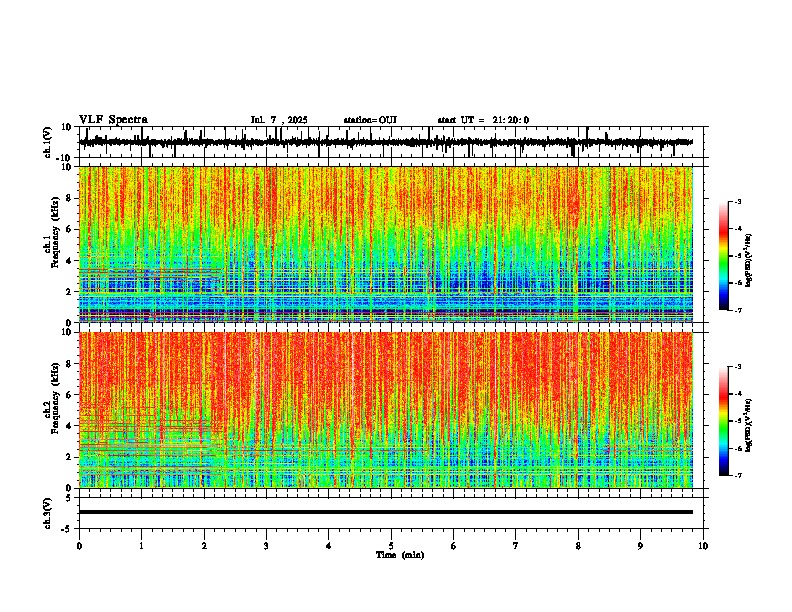Click the thick black ch.3 trace line
The width and height of the screenshot is (792, 612).
tap(385, 512)
